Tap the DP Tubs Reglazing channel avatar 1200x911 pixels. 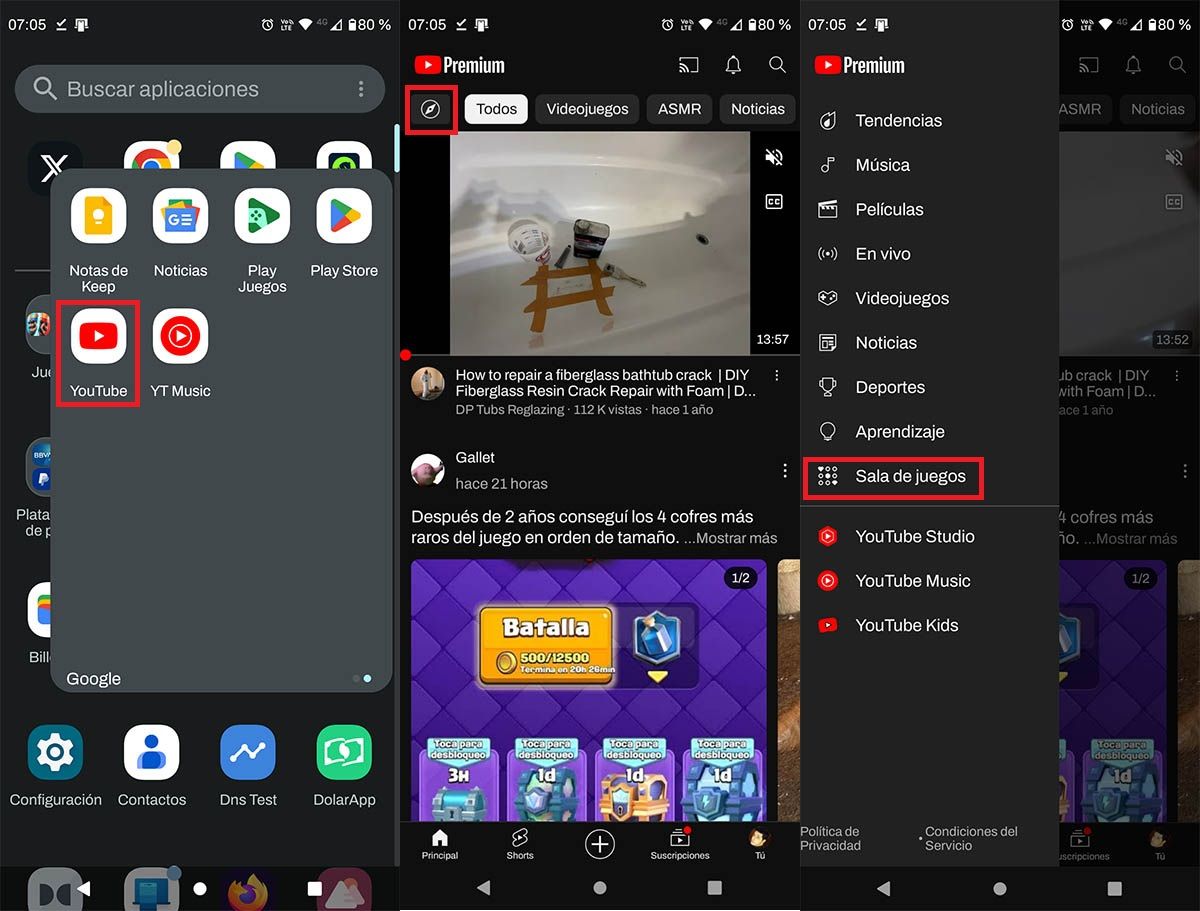pyautogui.click(x=428, y=384)
